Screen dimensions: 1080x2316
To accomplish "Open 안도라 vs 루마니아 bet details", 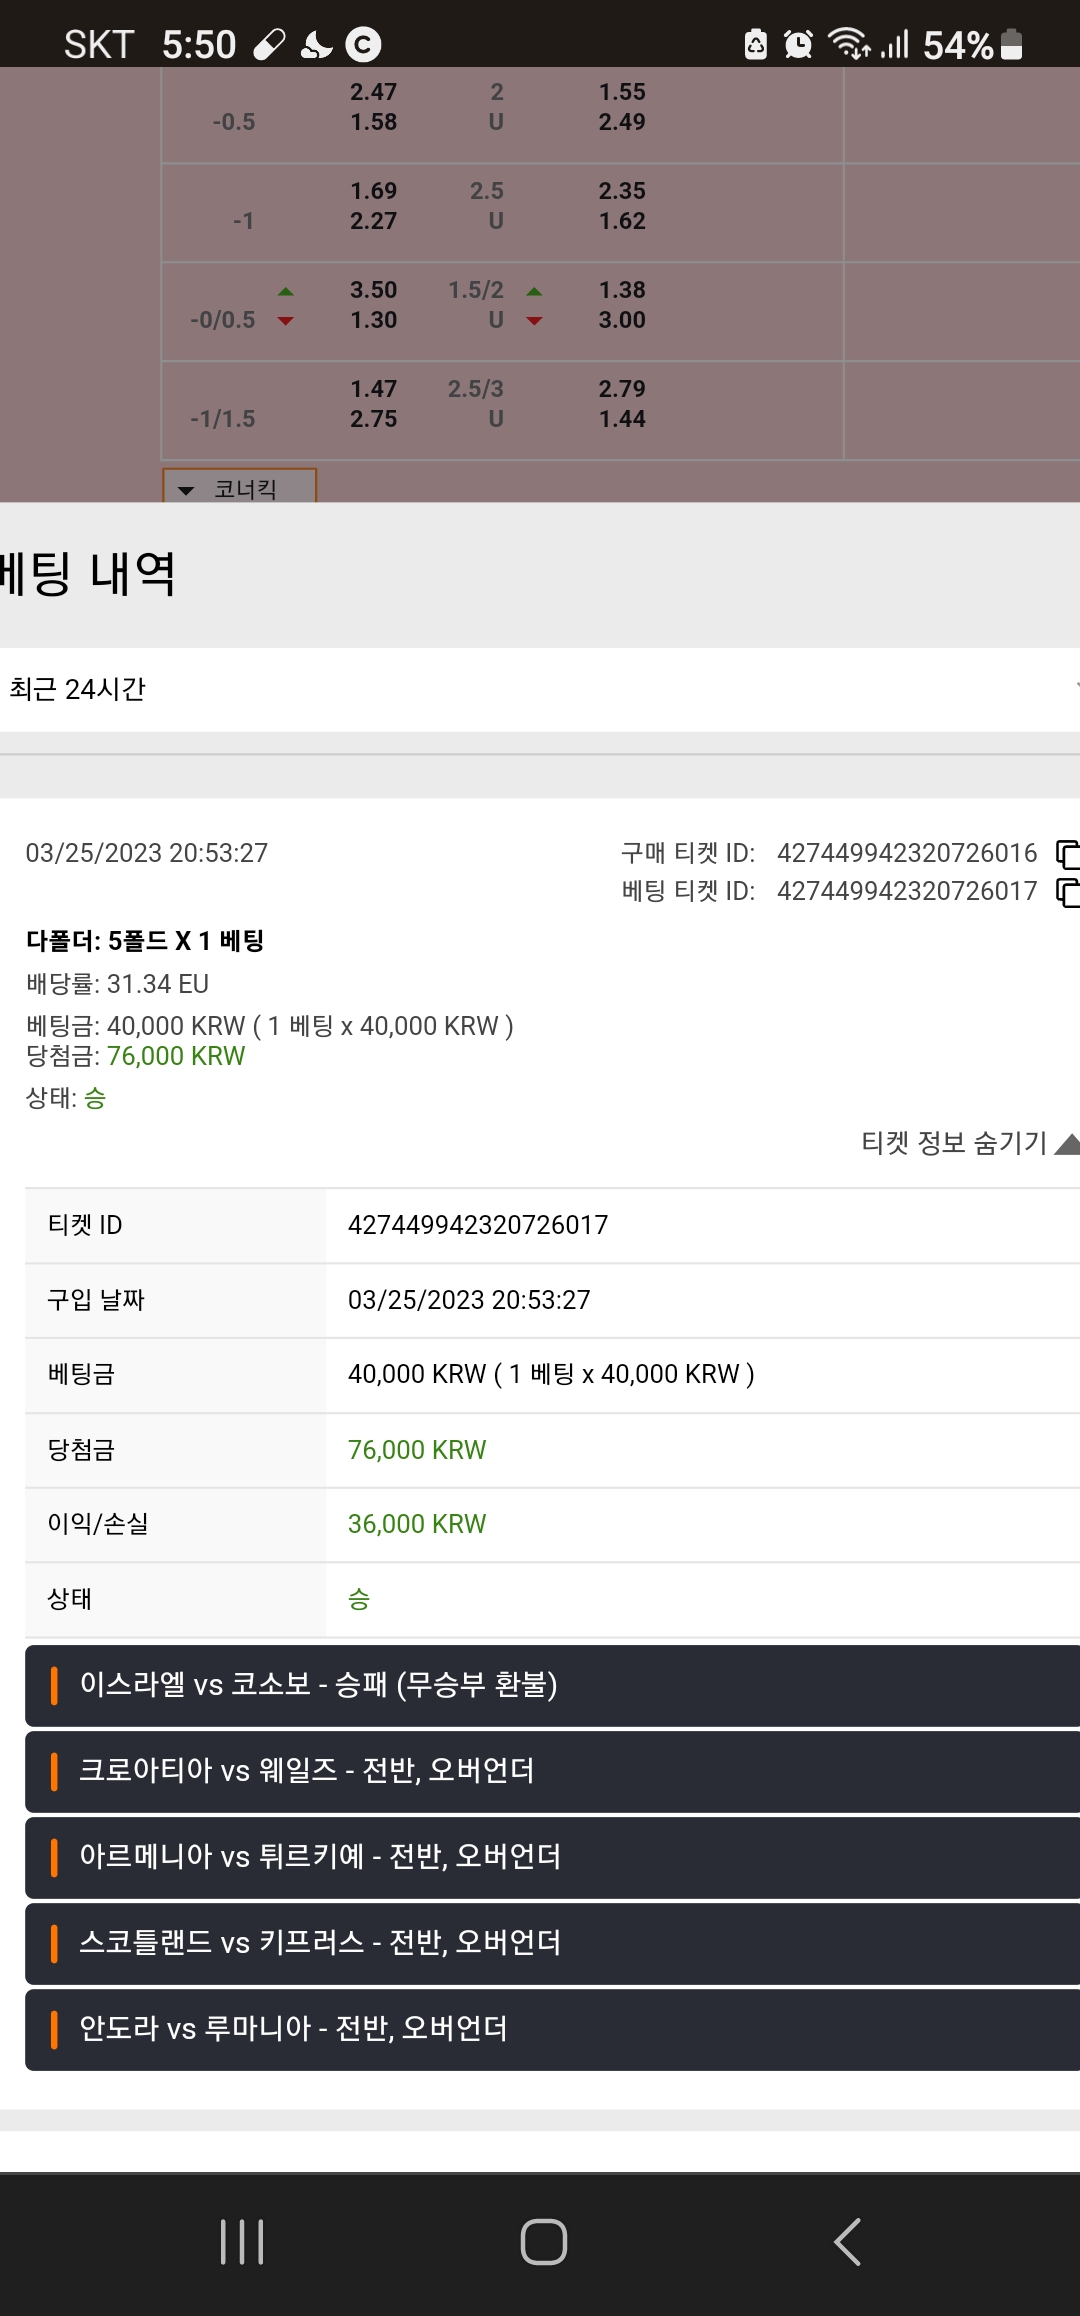I will pos(552,2029).
